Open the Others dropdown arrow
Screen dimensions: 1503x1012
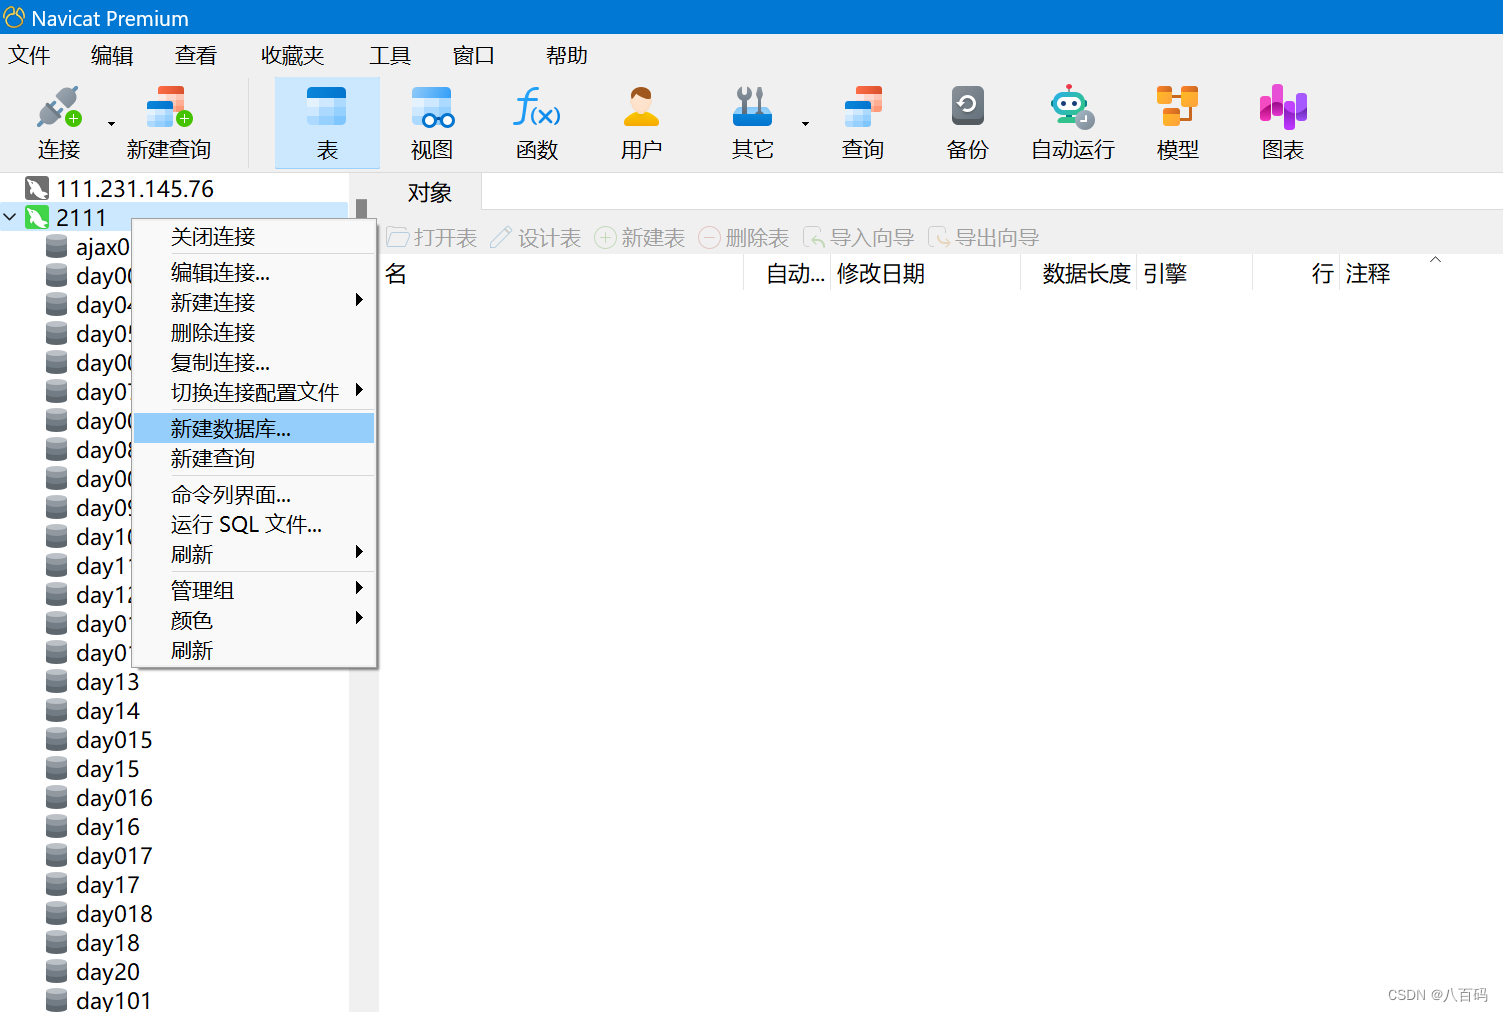tap(805, 124)
